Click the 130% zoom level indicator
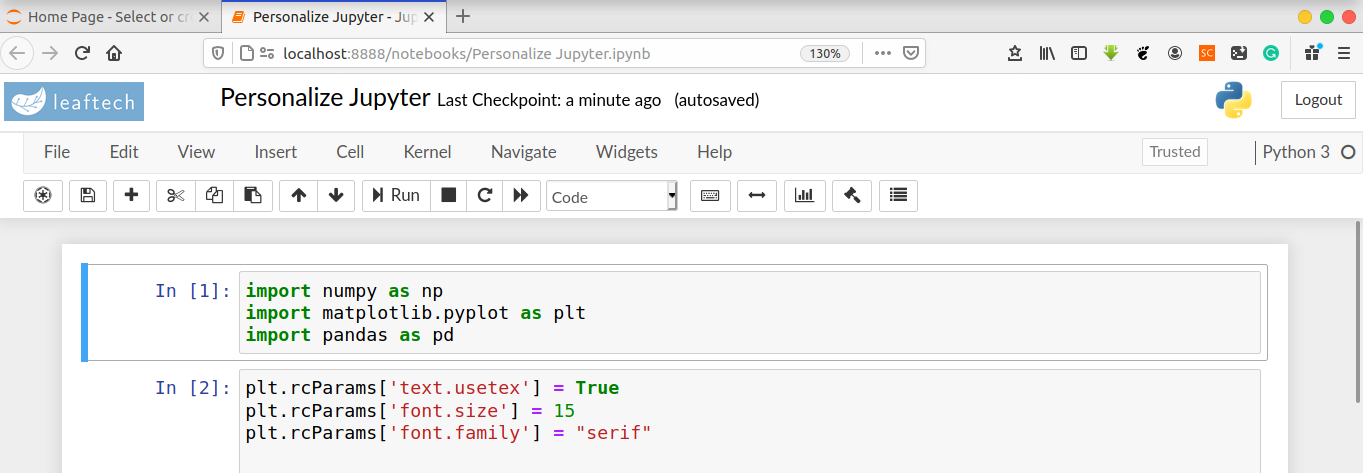1363x473 pixels. [x=825, y=53]
